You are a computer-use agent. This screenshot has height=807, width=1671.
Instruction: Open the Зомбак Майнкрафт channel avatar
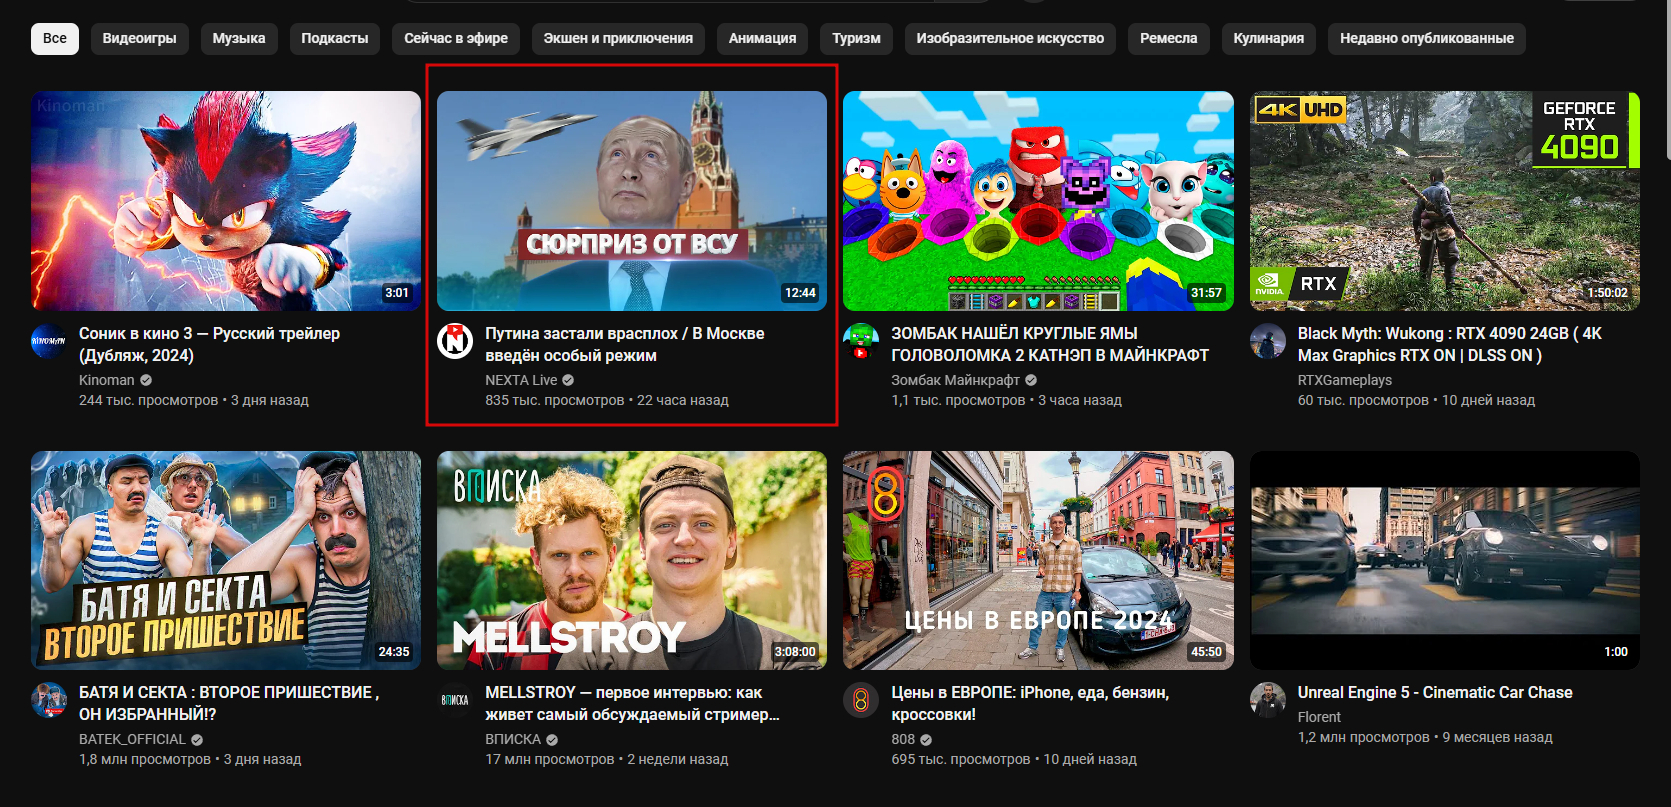[861, 341]
